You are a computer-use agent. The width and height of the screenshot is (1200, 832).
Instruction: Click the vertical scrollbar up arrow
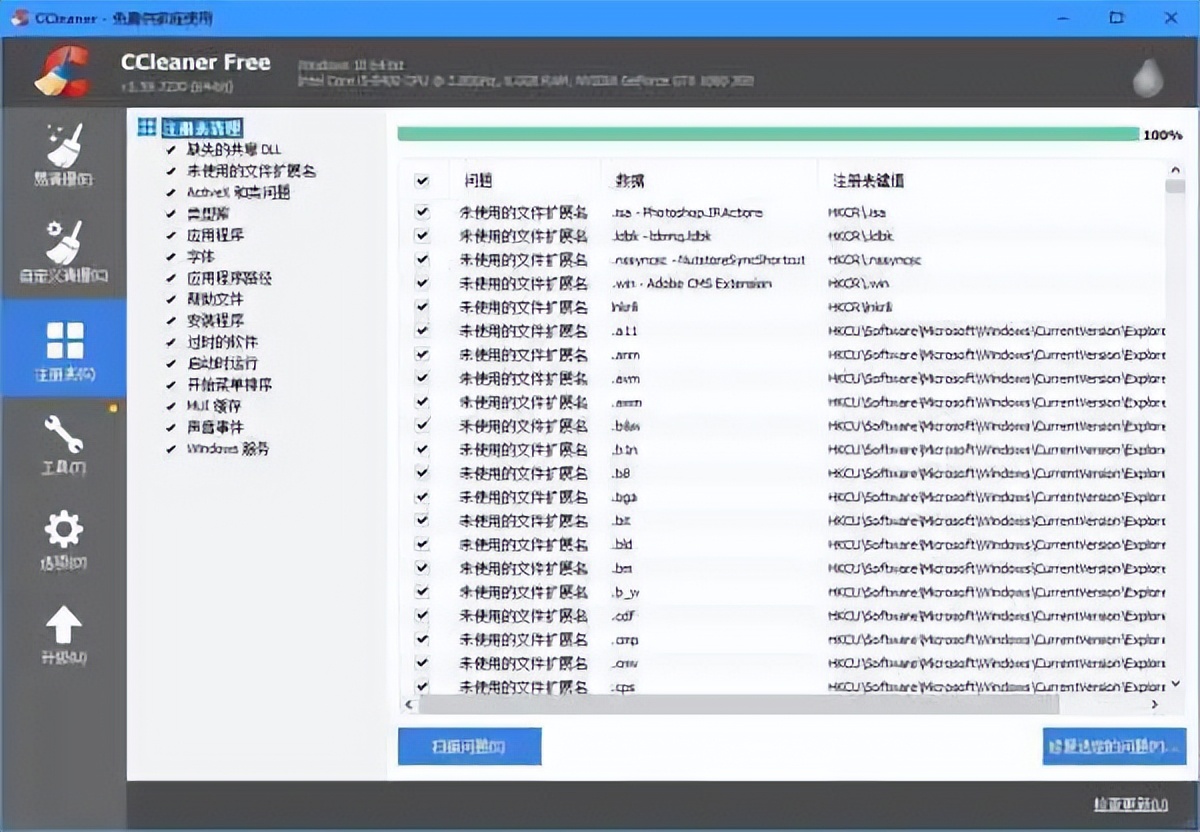1175,170
